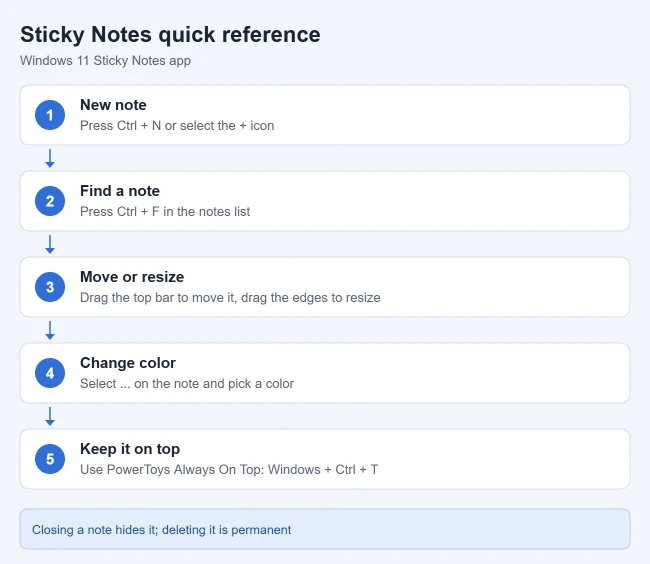The image size is (650, 564).
Task: Click the 'Change color' card title
Action: point(128,363)
